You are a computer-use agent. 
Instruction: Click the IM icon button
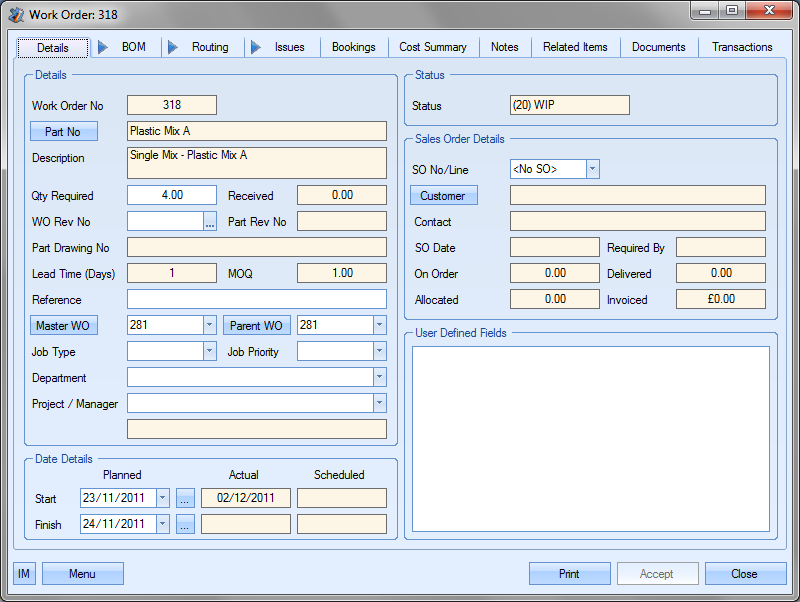pyautogui.click(x=24, y=574)
